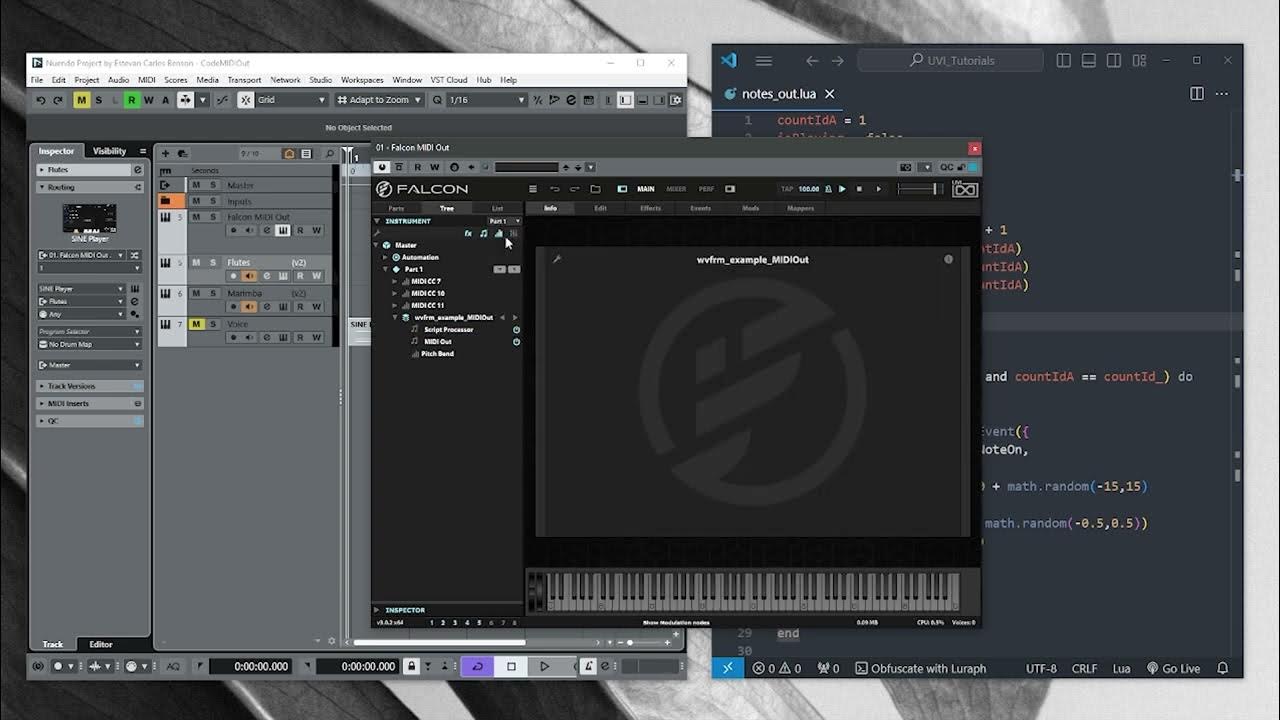Collapse the wvfrm_example_MIDIOut tree node

coord(397,316)
